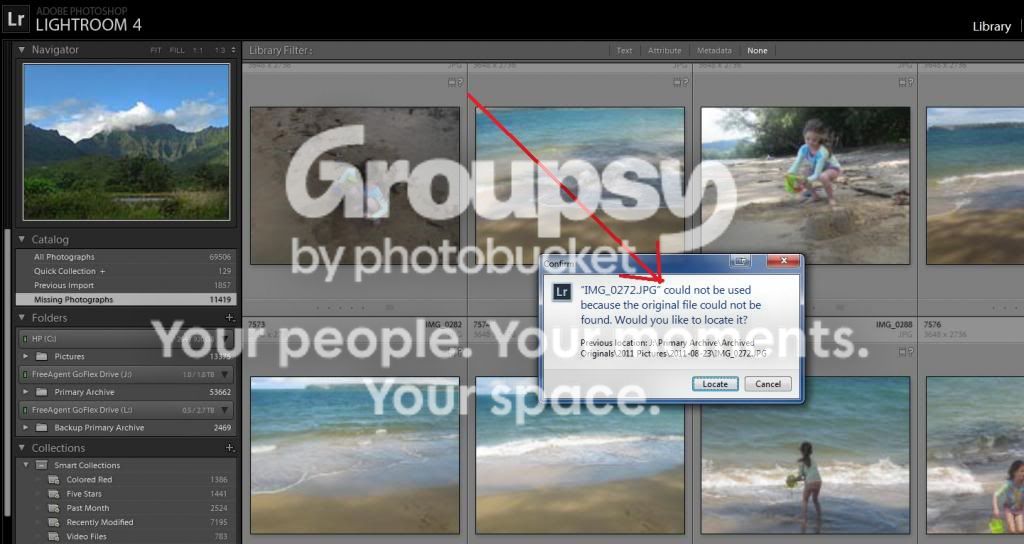Collapse the Collections panel
Viewport: 1024px width, 544px height.
[x=22, y=448]
